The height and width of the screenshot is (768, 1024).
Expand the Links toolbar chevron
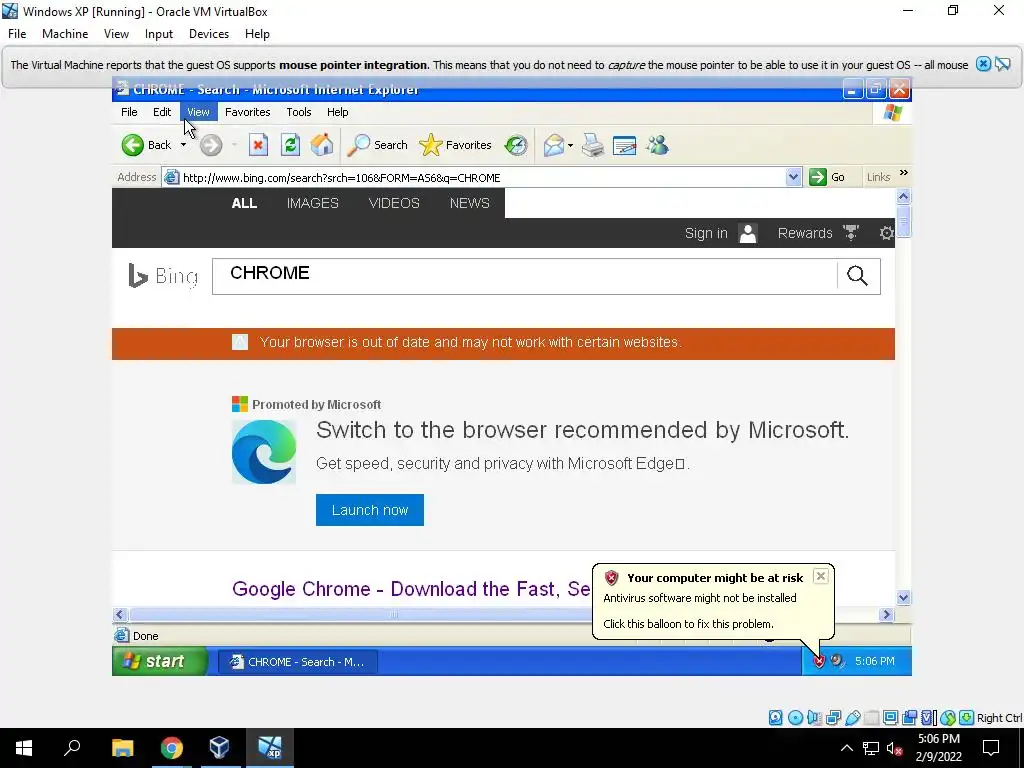(904, 173)
